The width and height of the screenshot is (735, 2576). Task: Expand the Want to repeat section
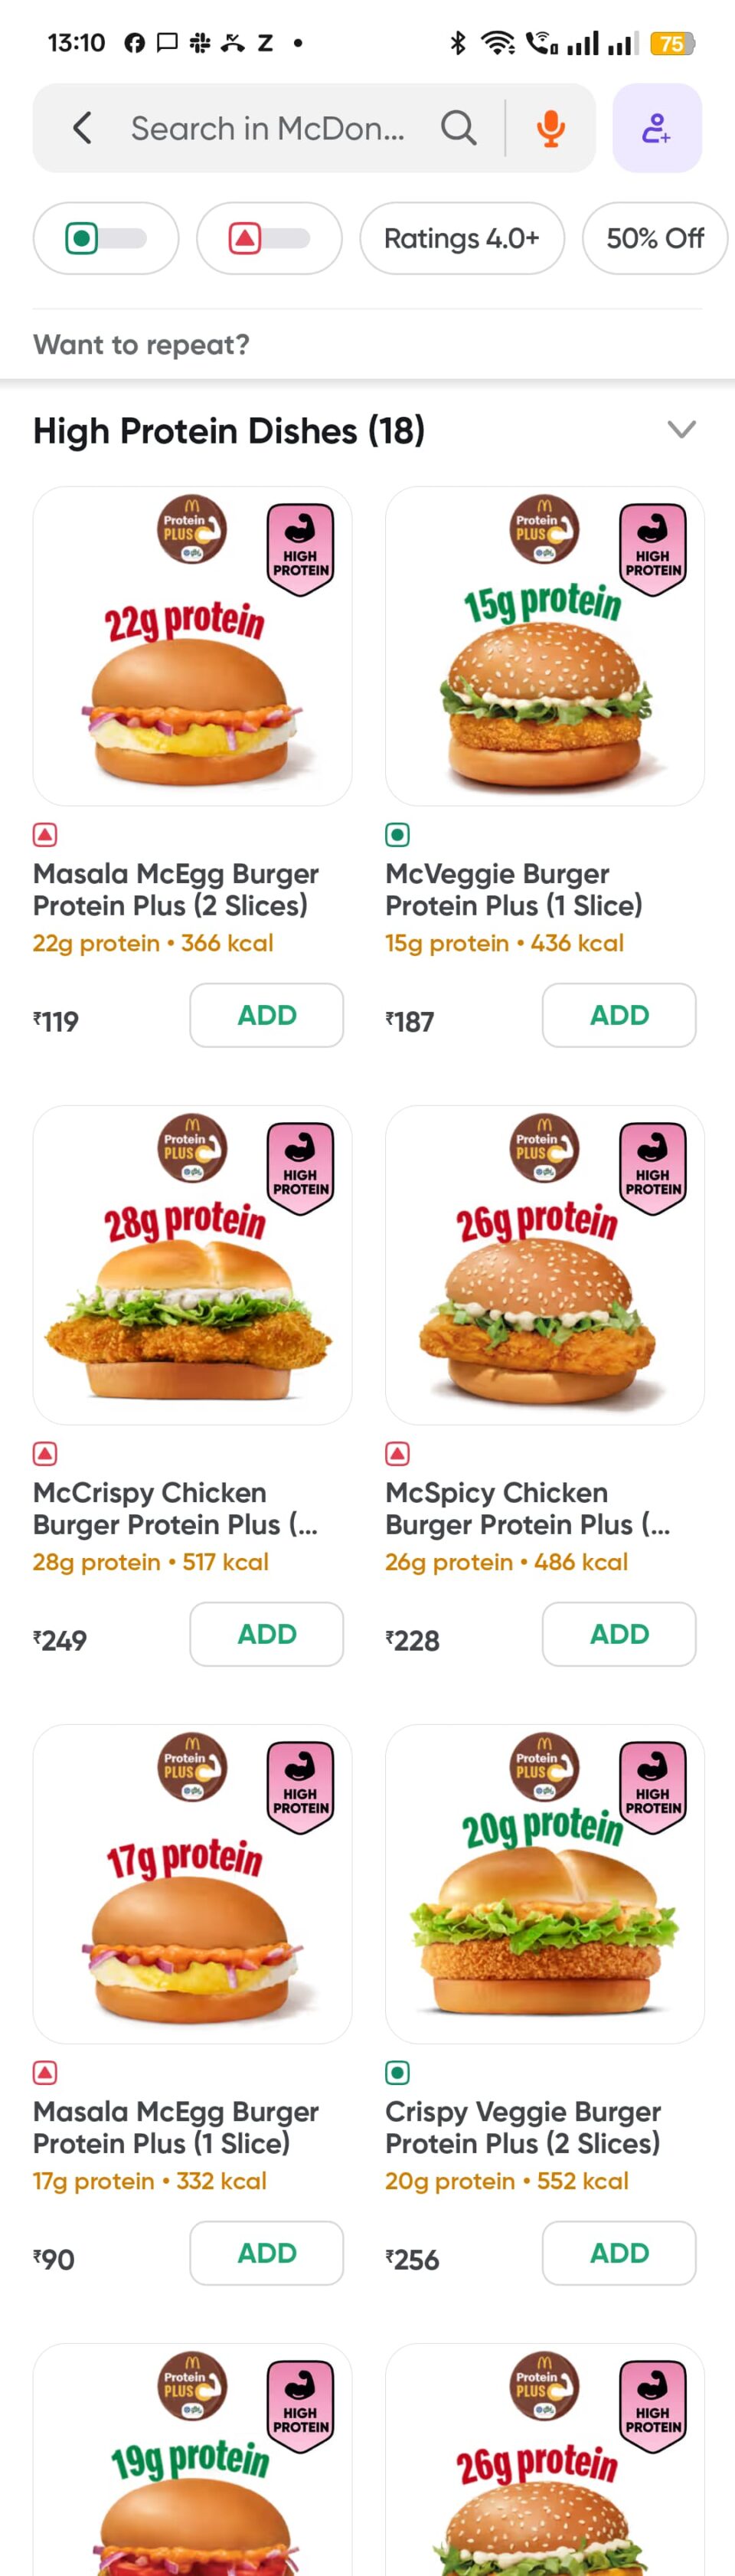(x=141, y=344)
